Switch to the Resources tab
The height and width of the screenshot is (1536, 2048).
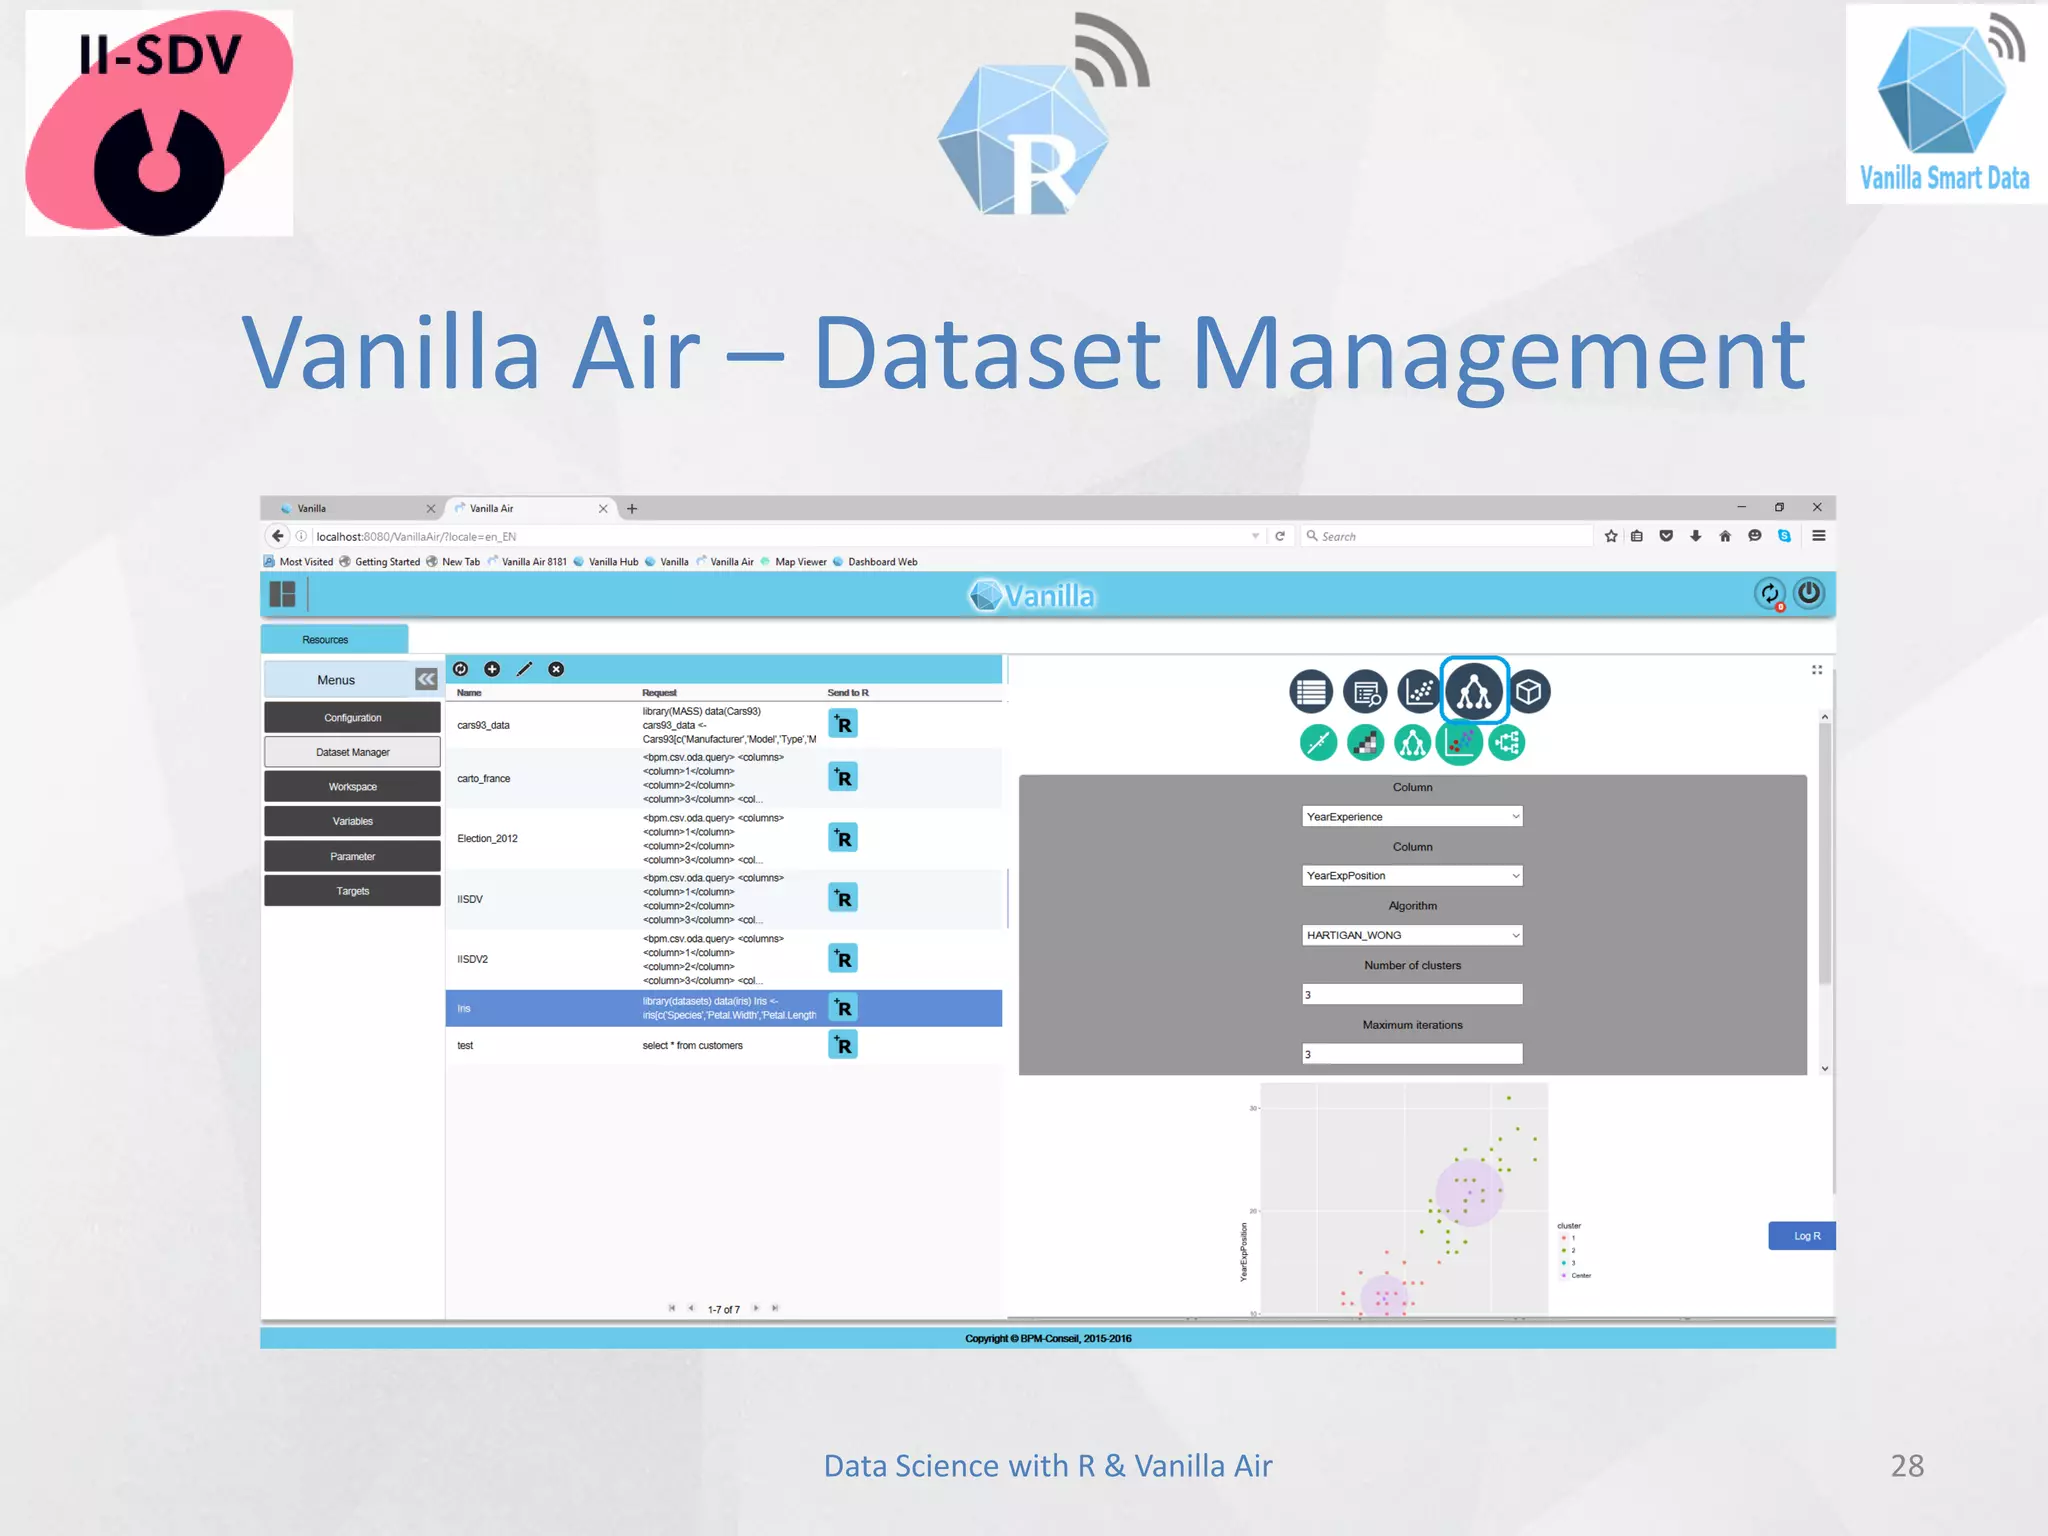[334, 639]
